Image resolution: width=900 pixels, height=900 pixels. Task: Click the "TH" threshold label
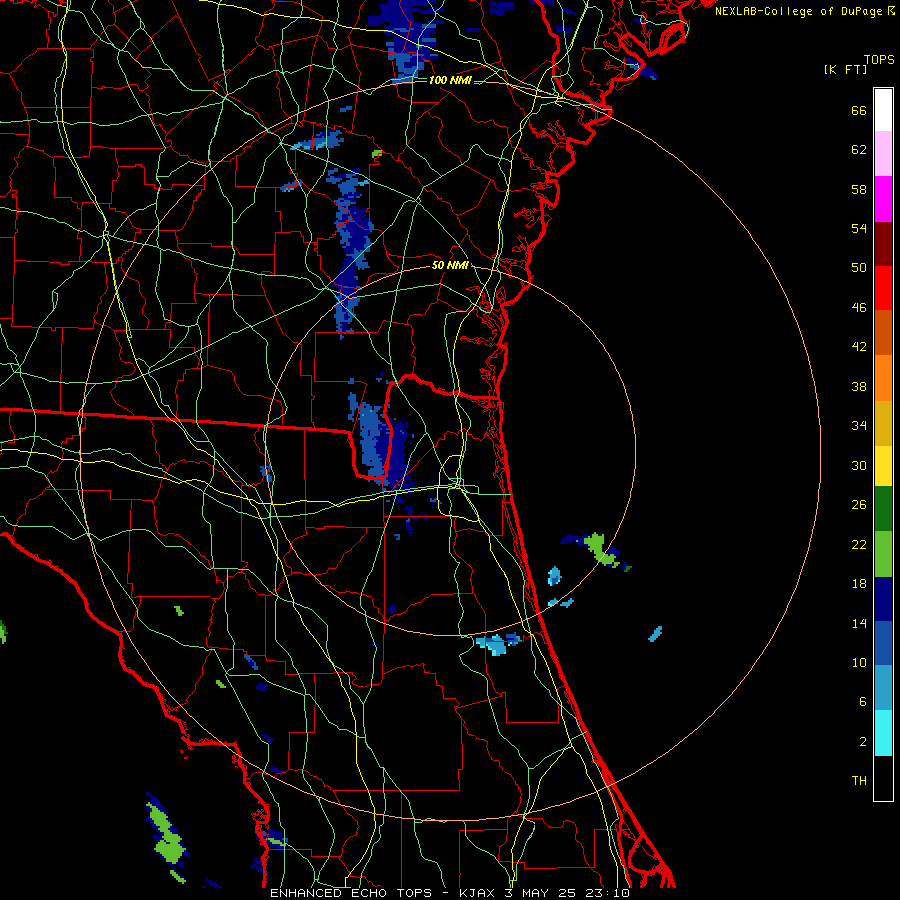pos(859,781)
